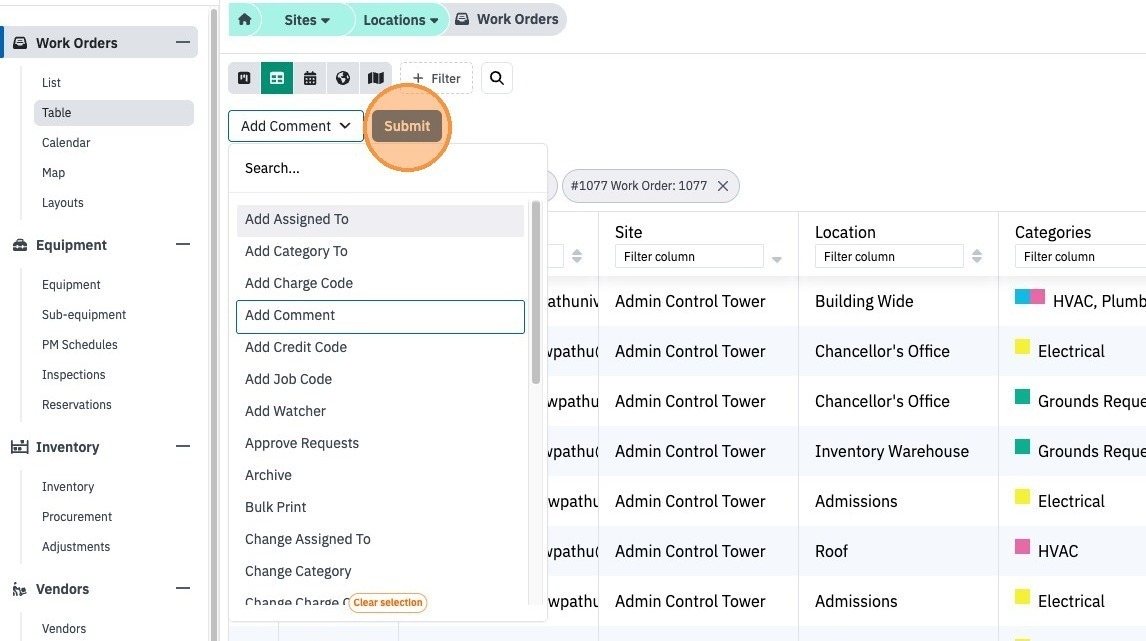Choose Add Charge Code action
The image size is (1146, 641).
pyautogui.click(x=380, y=284)
